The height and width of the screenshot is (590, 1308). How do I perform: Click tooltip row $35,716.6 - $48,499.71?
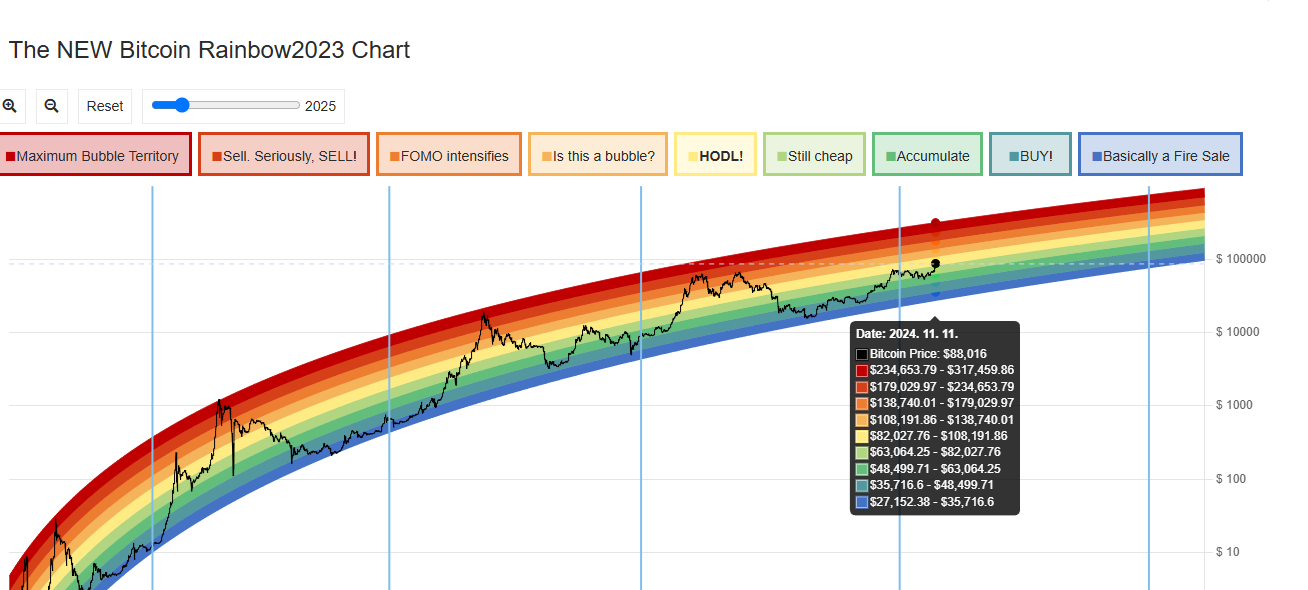[925, 485]
